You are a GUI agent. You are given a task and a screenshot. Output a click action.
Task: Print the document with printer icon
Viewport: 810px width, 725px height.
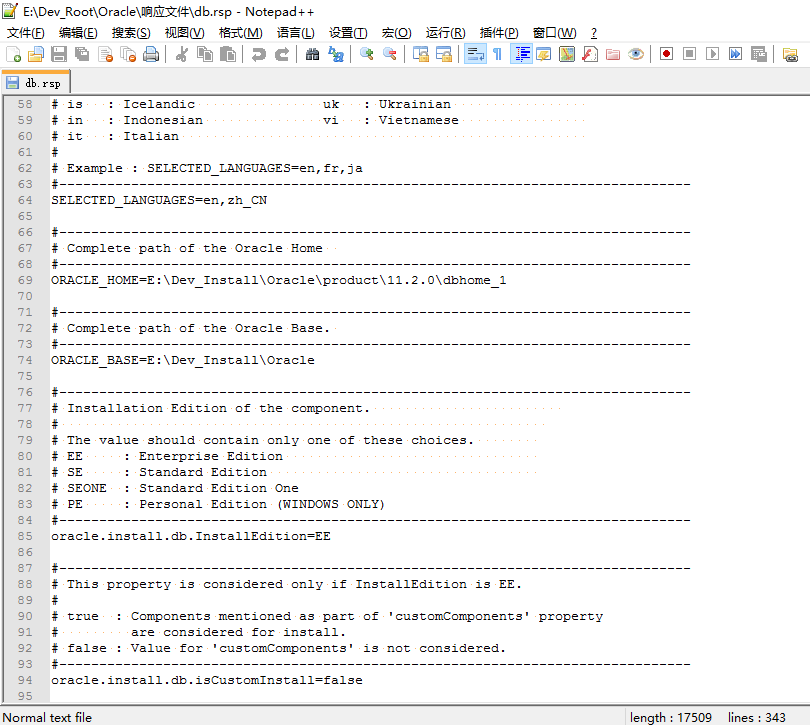coord(151,54)
